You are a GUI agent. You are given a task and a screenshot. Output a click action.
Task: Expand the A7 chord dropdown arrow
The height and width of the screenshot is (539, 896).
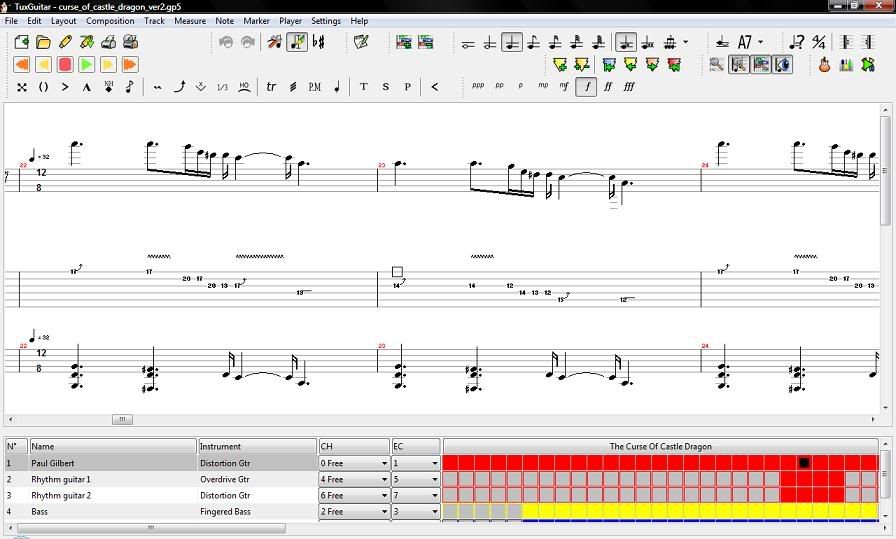[x=761, y=42]
